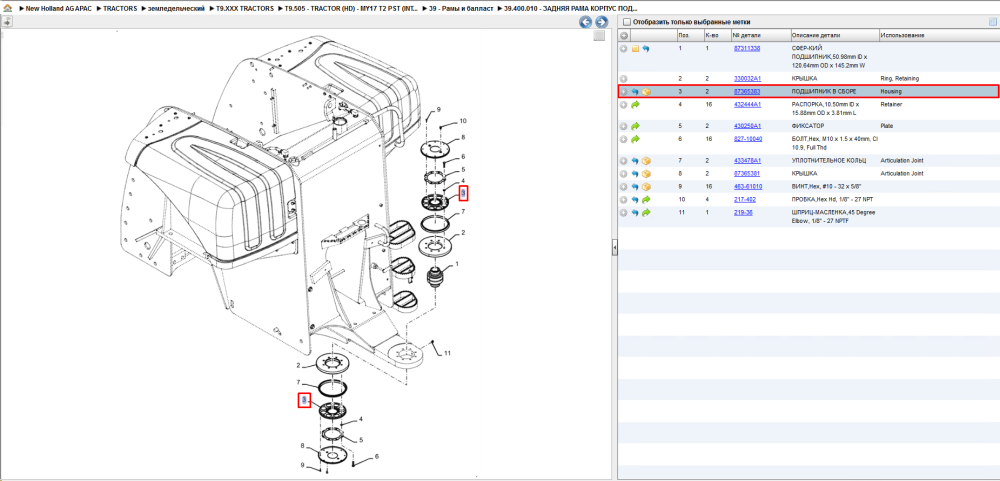The image size is (1000, 481).
Task: Click the blue arrow icon for part 433478A1
Action: (x=635, y=161)
